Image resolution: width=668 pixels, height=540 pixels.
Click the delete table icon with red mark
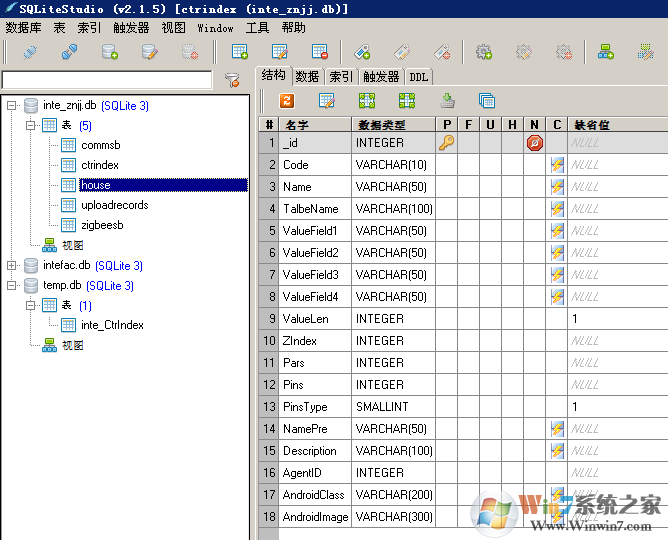click(x=320, y=51)
